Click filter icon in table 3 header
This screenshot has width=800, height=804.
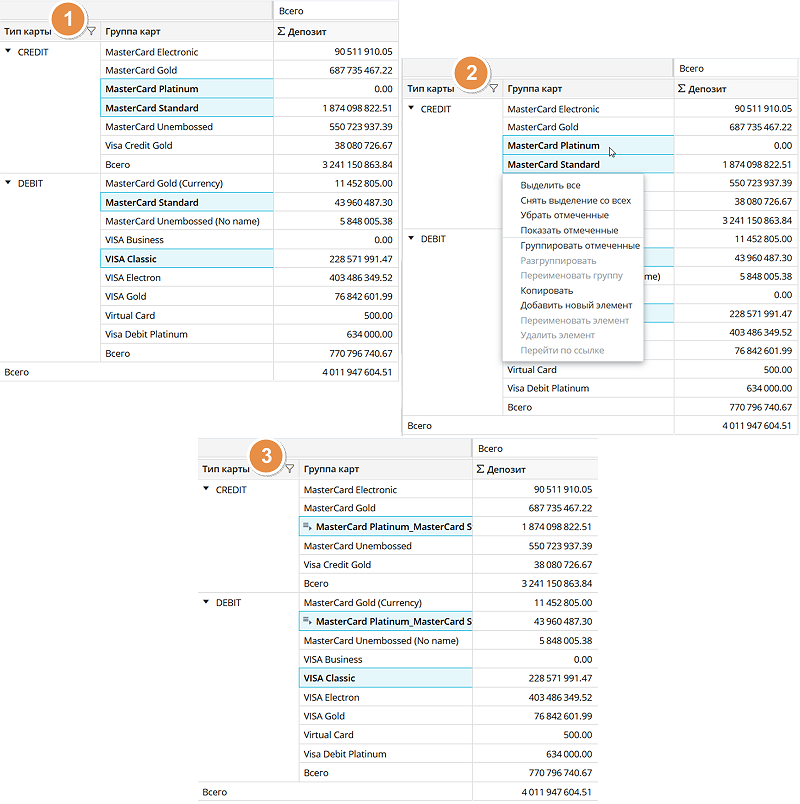tap(289, 469)
